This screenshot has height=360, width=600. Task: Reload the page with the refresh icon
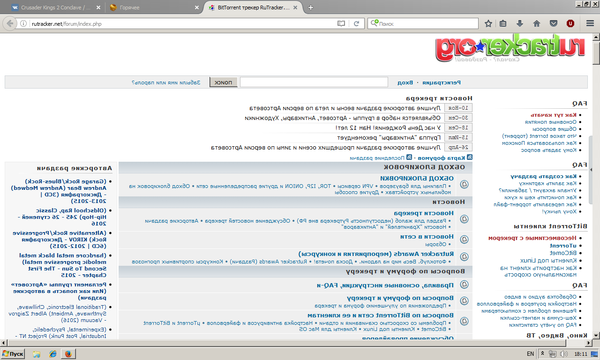356,23
